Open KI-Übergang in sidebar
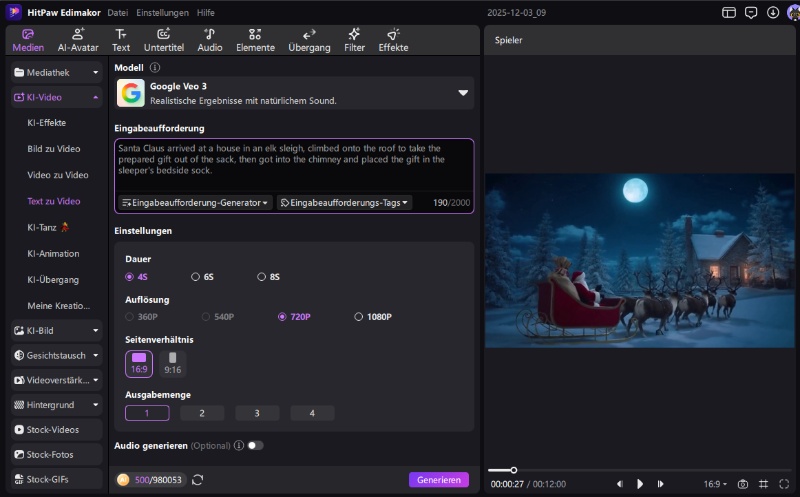Screen dimensions: 800x497 pyautogui.click(x=53, y=280)
